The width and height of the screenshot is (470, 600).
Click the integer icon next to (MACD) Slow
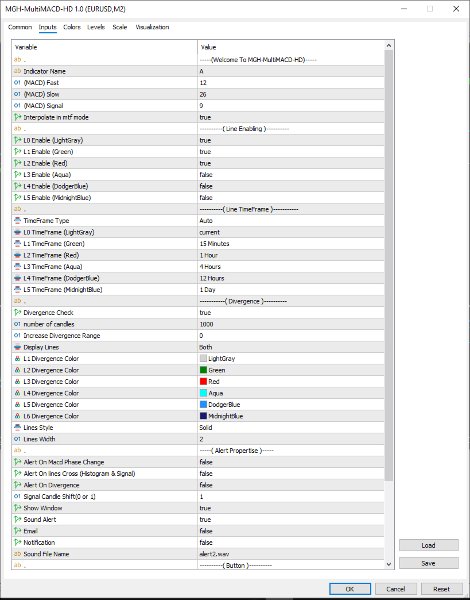pyautogui.click(x=17, y=94)
